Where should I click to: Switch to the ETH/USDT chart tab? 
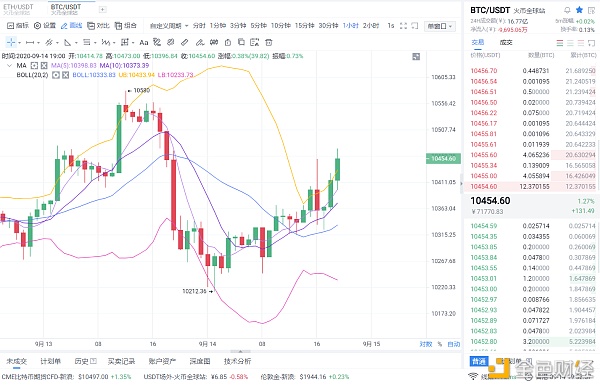[x=18, y=9]
